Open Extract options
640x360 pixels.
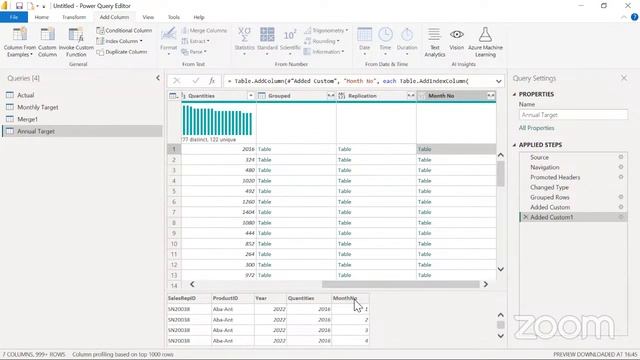(196, 41)
